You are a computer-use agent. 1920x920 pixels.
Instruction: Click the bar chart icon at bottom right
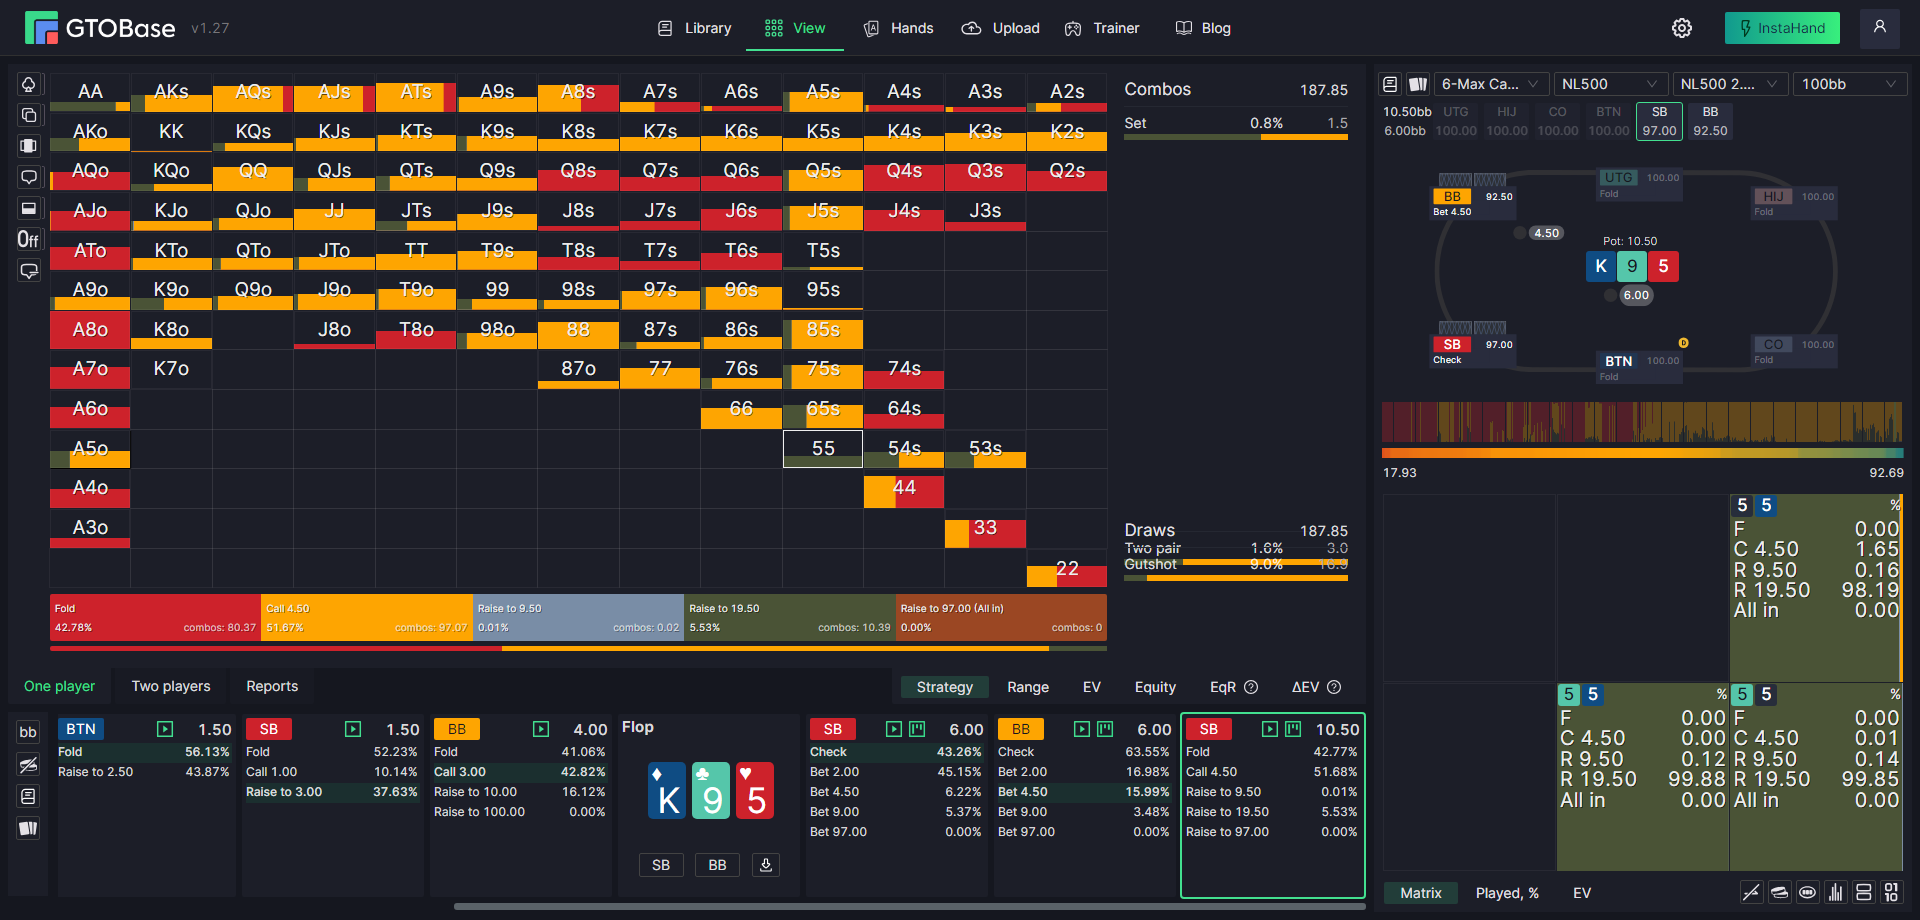pos(1836,893)
